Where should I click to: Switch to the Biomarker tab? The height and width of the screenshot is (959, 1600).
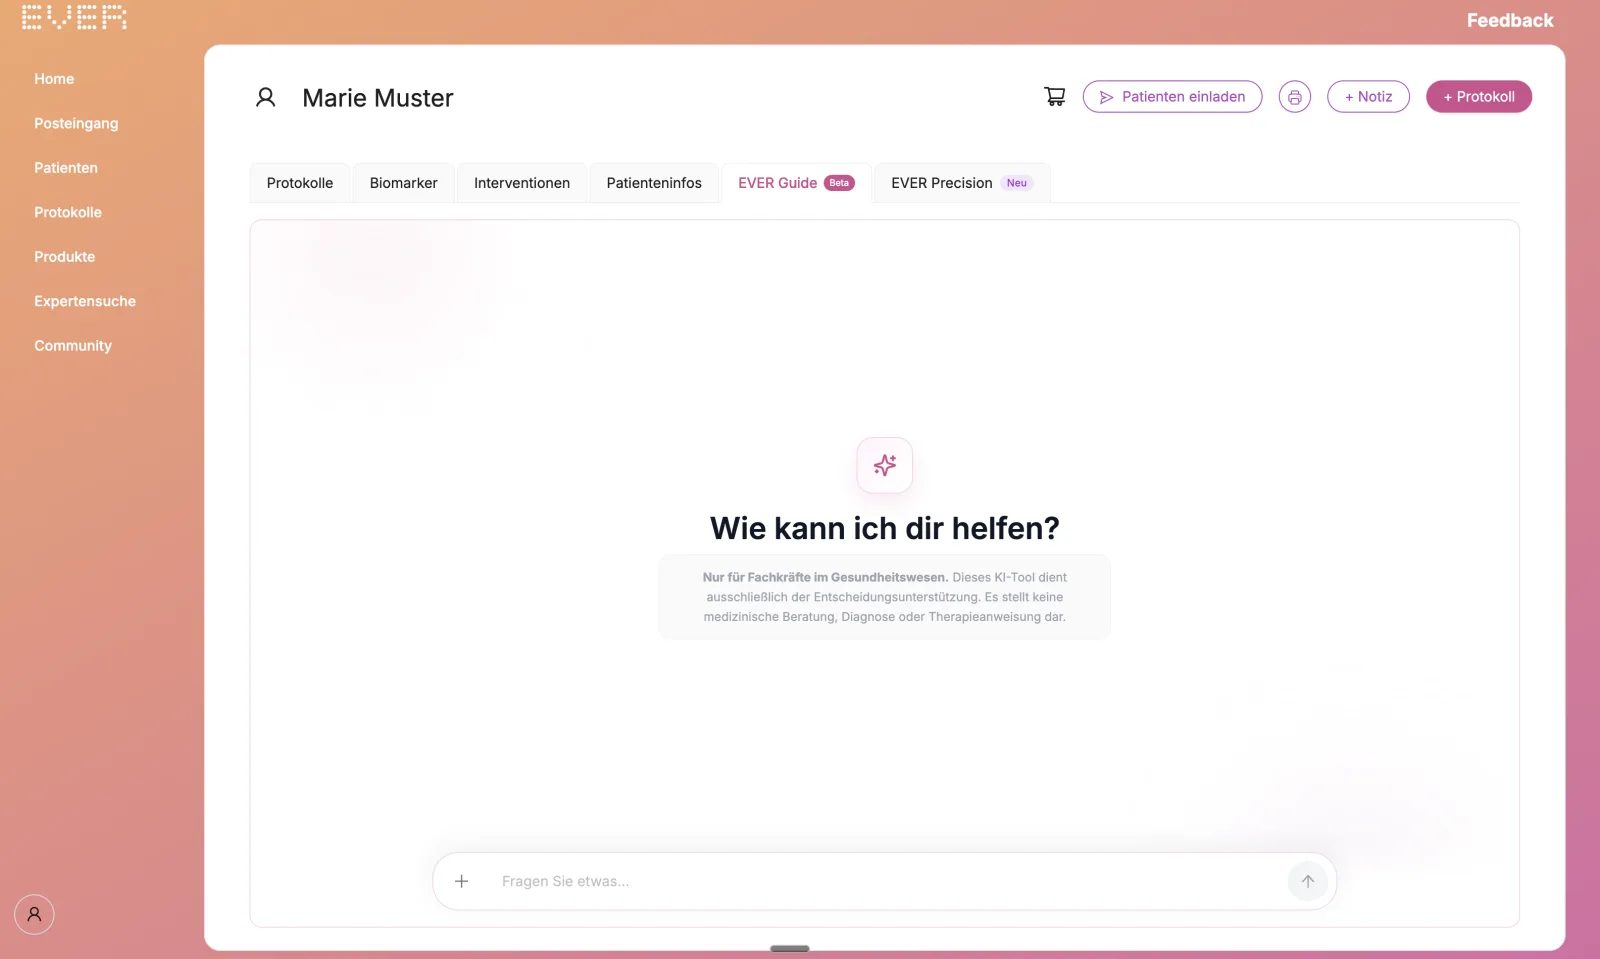tap(404, 183)
